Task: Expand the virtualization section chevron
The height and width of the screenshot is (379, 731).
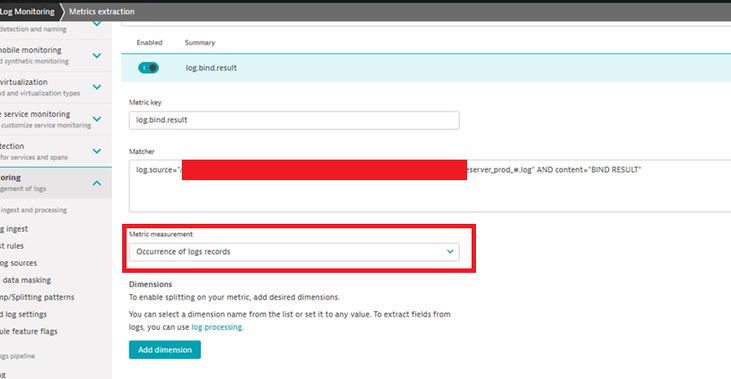Action: coord(97,87)
